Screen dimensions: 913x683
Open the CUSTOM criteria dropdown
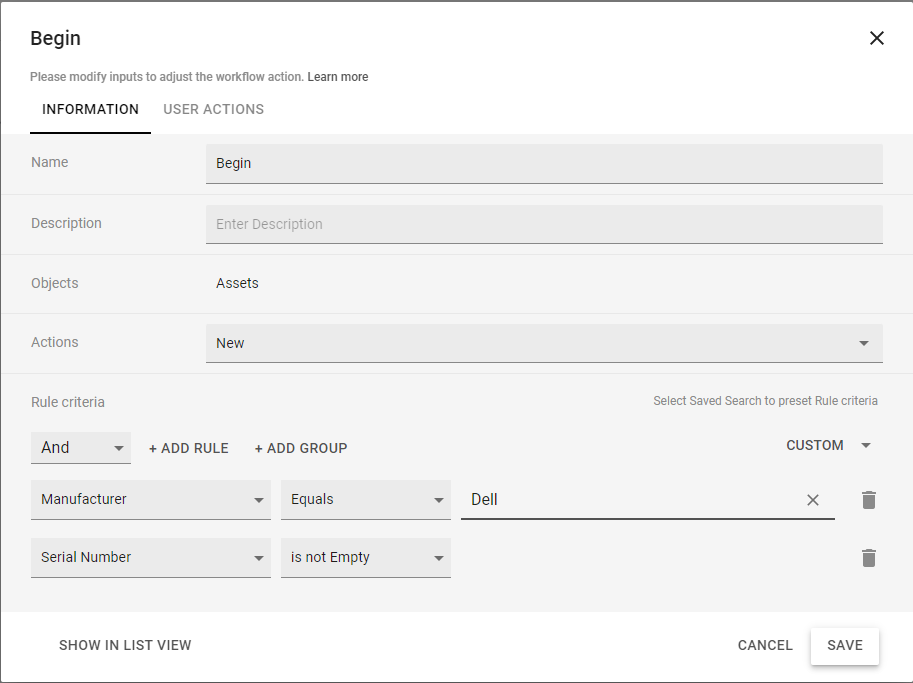click(x=828, y=445)
